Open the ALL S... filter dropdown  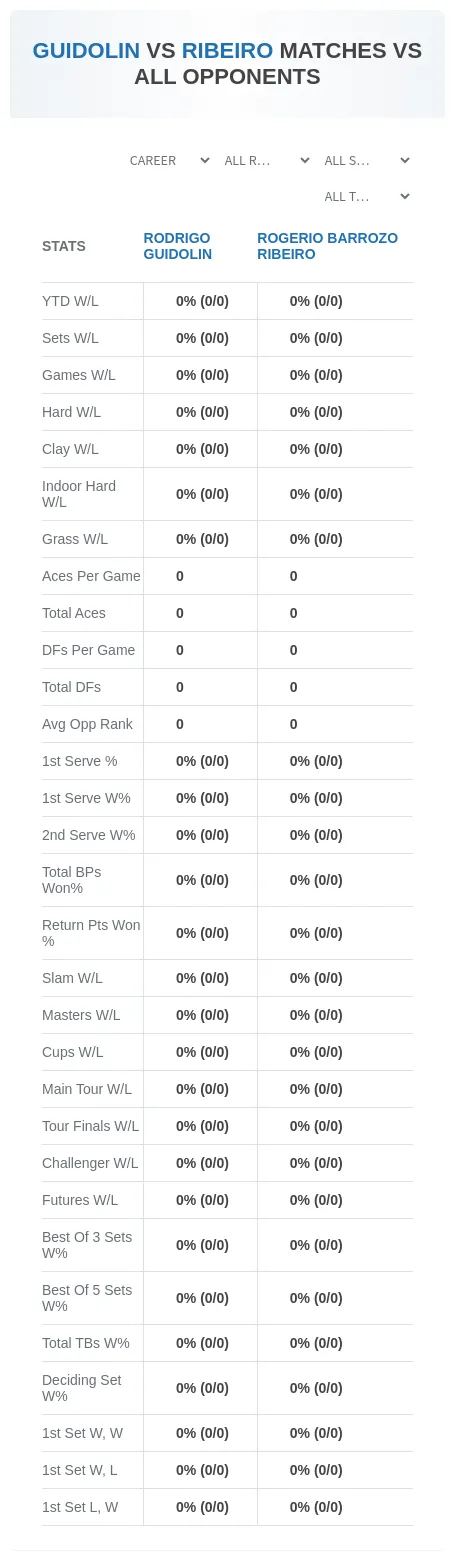coord(366,160)
